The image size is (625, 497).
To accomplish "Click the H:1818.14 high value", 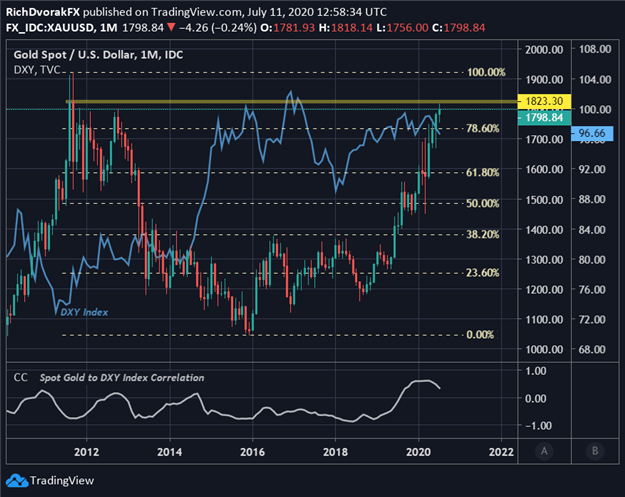I will tap(346, 28).
